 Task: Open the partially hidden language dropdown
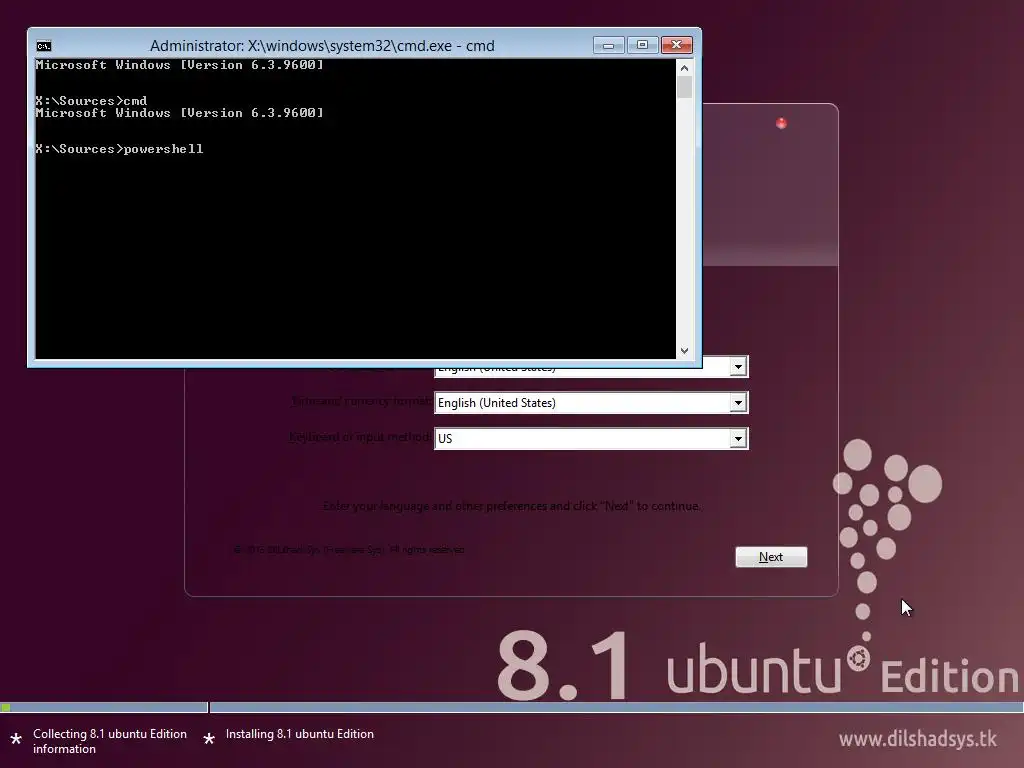pyautogui.click(x=738, y=367)
